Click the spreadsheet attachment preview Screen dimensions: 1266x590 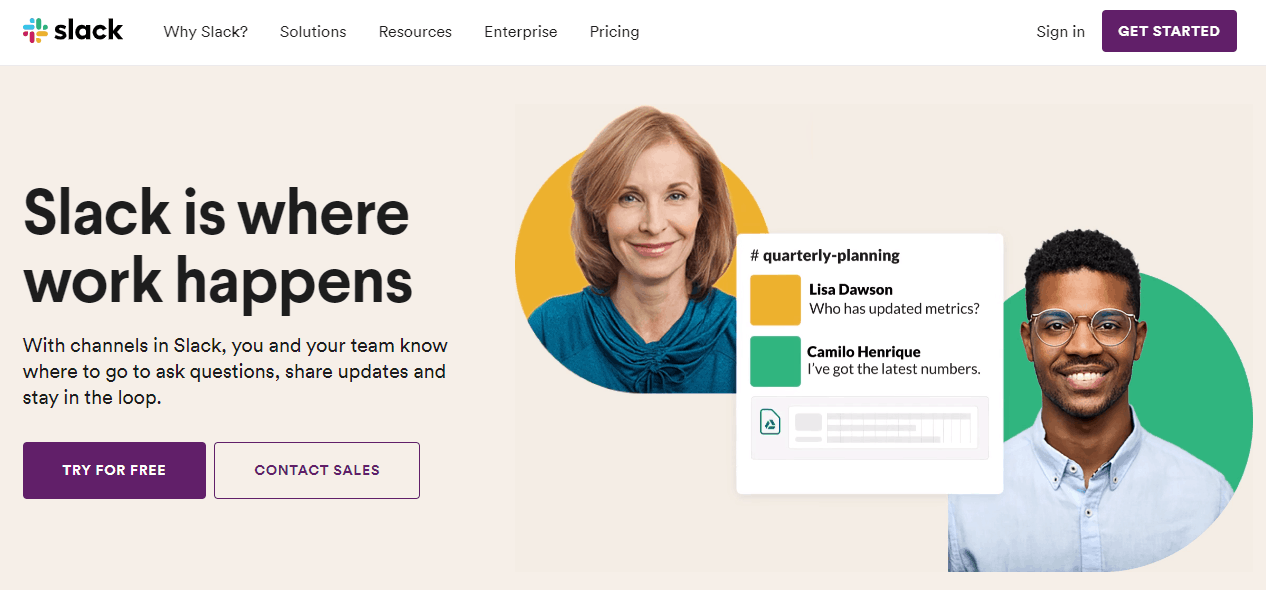870,428
